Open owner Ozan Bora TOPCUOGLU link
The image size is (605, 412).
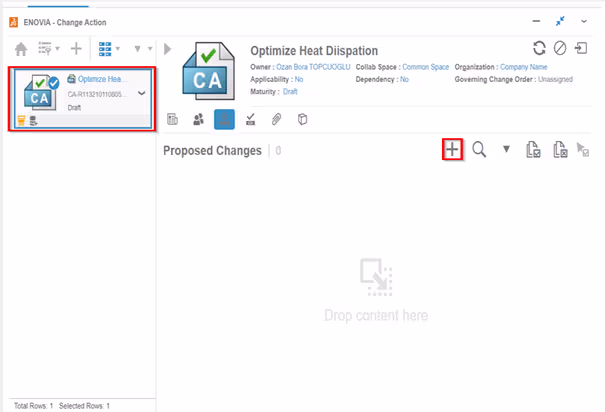coord(313,67)
